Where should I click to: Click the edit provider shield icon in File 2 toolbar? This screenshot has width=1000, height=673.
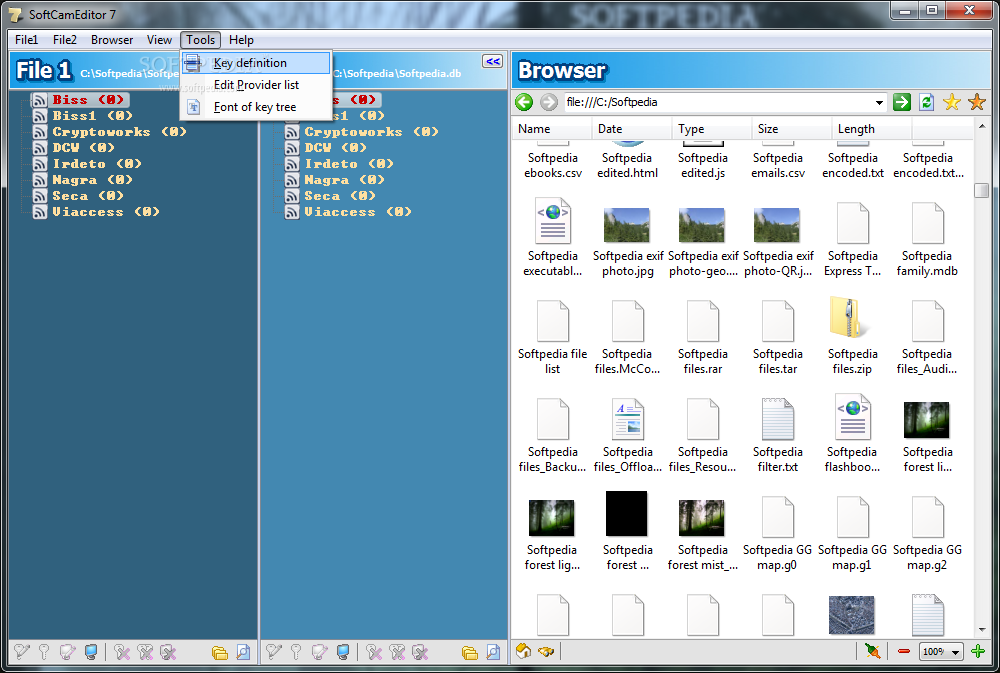(x=319, y=651)
